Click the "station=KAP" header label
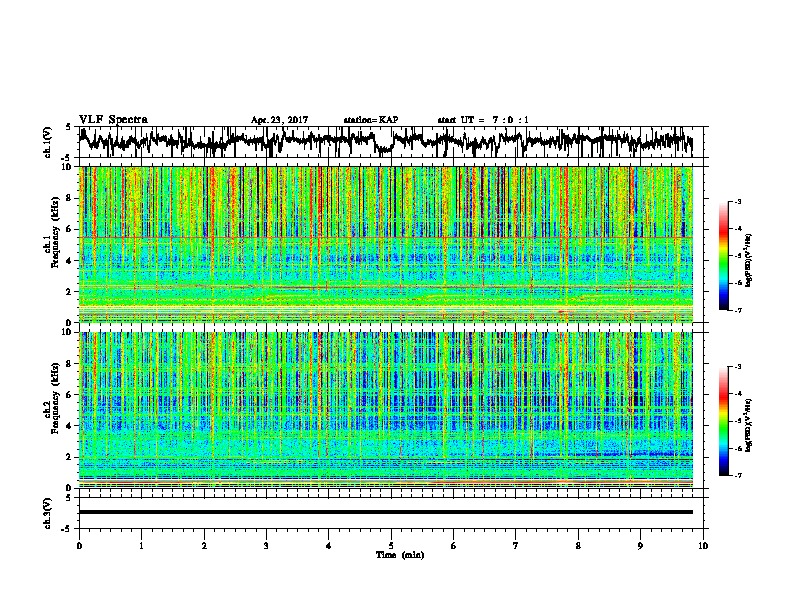 point(371,120)
